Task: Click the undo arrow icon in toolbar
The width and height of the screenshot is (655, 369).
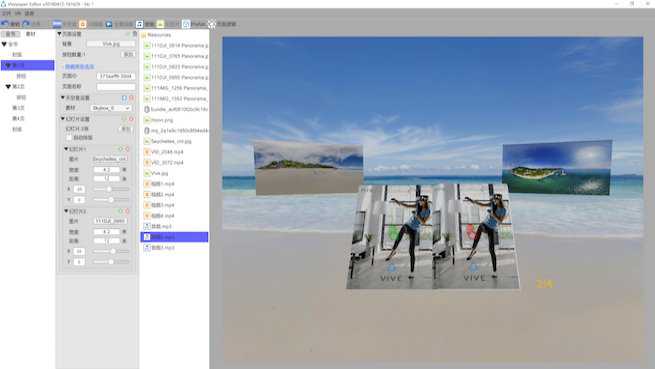Action: (5, 24)
